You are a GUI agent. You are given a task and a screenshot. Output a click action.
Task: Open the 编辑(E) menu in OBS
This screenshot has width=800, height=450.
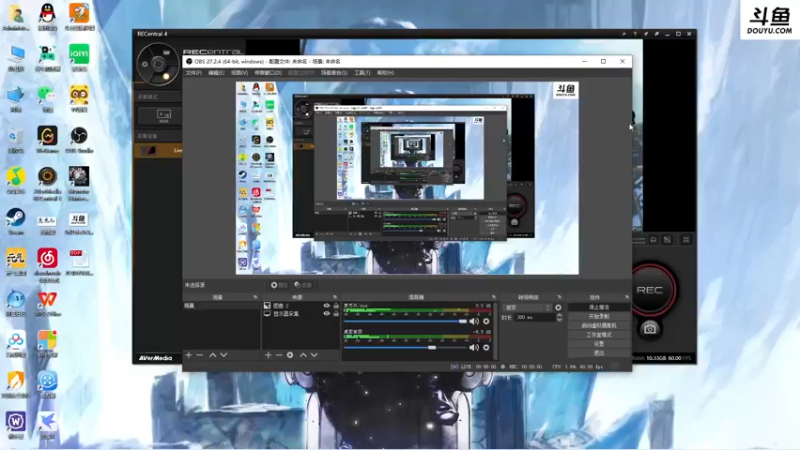(216, 73)
